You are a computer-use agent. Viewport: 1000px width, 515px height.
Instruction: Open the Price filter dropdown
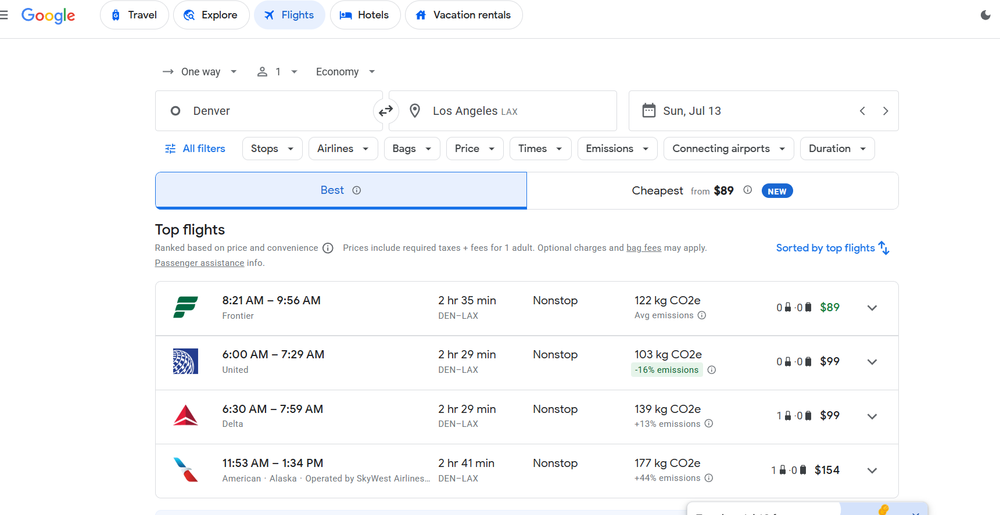[x=474, y=149]
